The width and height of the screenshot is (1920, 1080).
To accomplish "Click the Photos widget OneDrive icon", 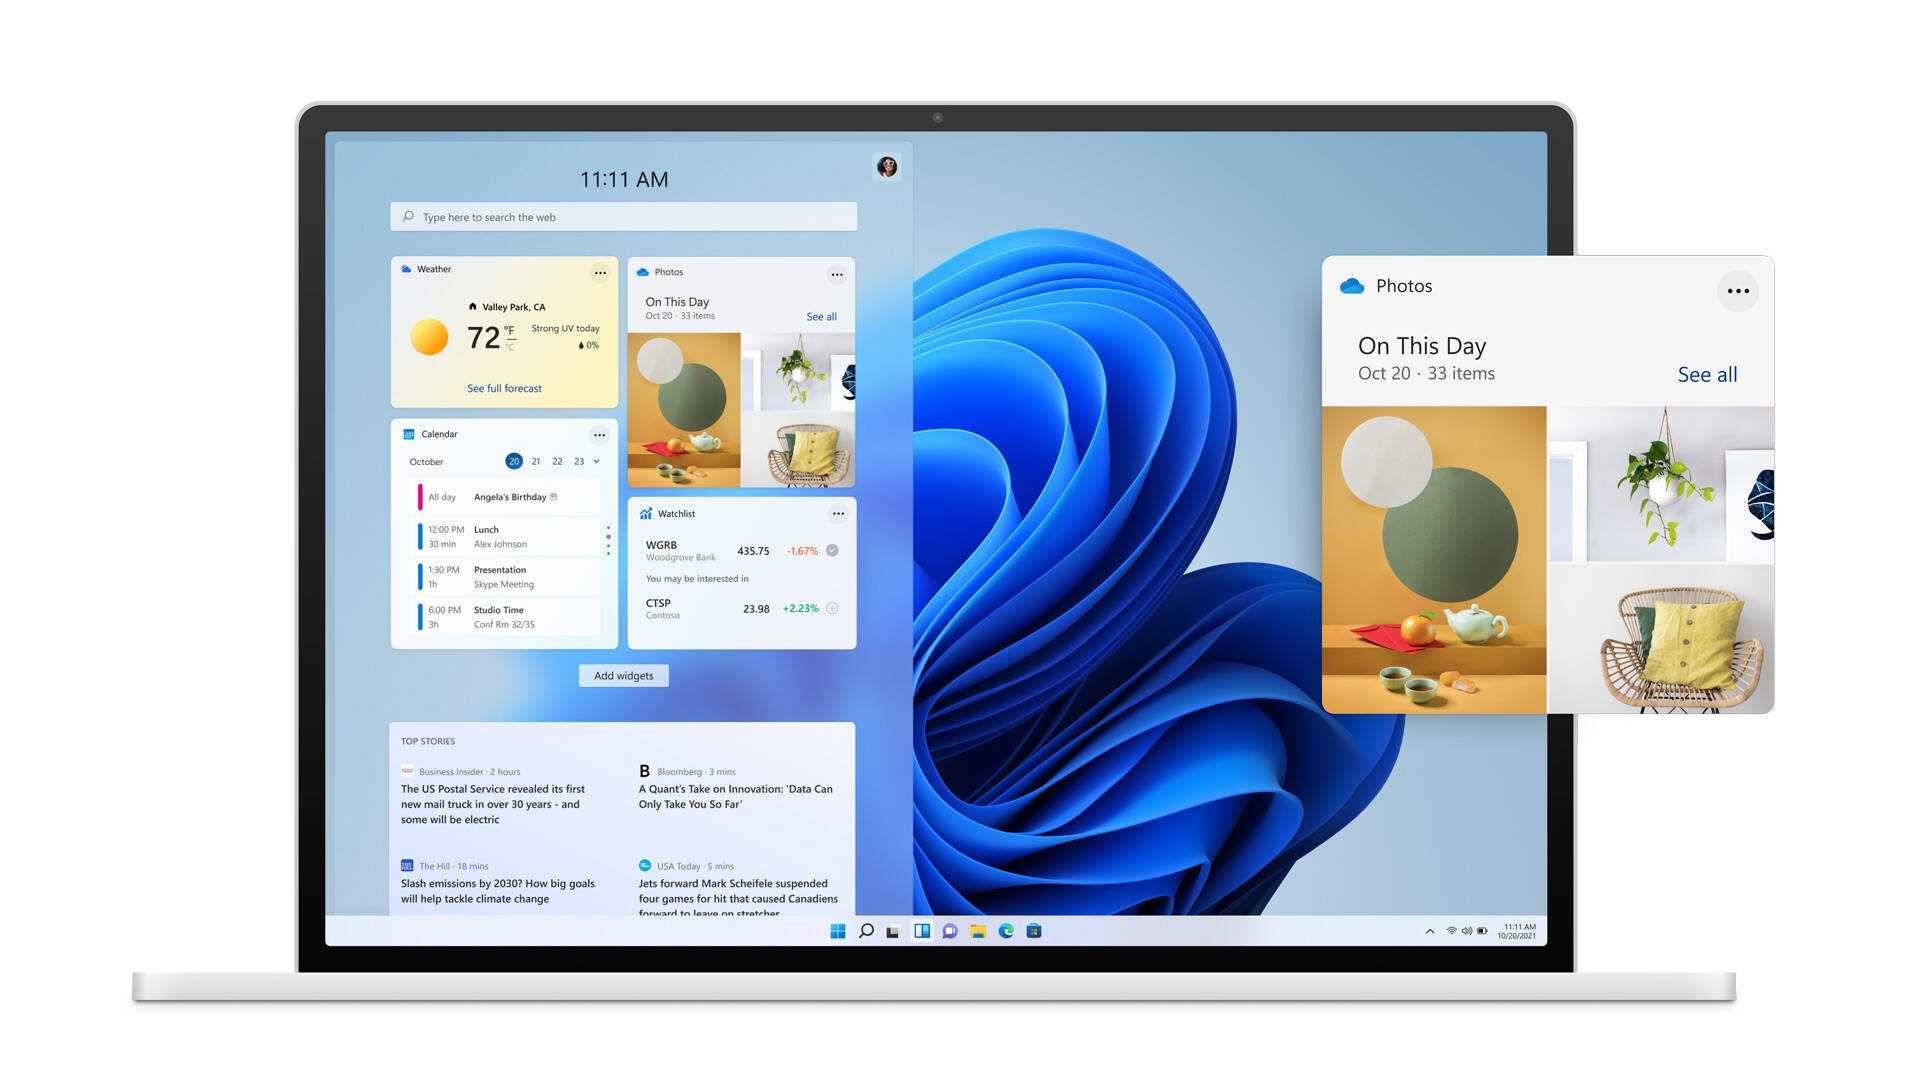I will coord(642,272).
